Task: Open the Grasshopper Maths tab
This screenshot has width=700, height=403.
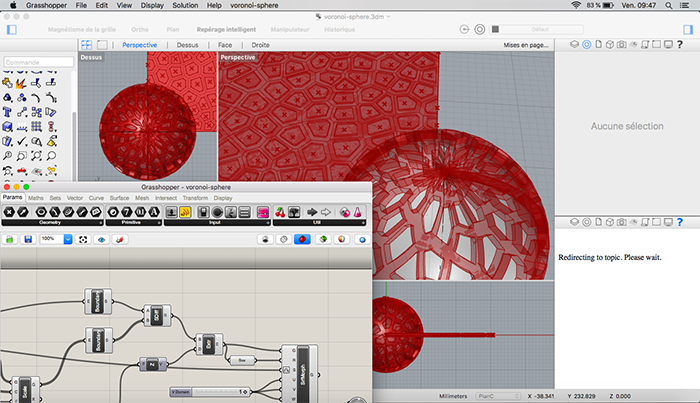Action: 36,198
